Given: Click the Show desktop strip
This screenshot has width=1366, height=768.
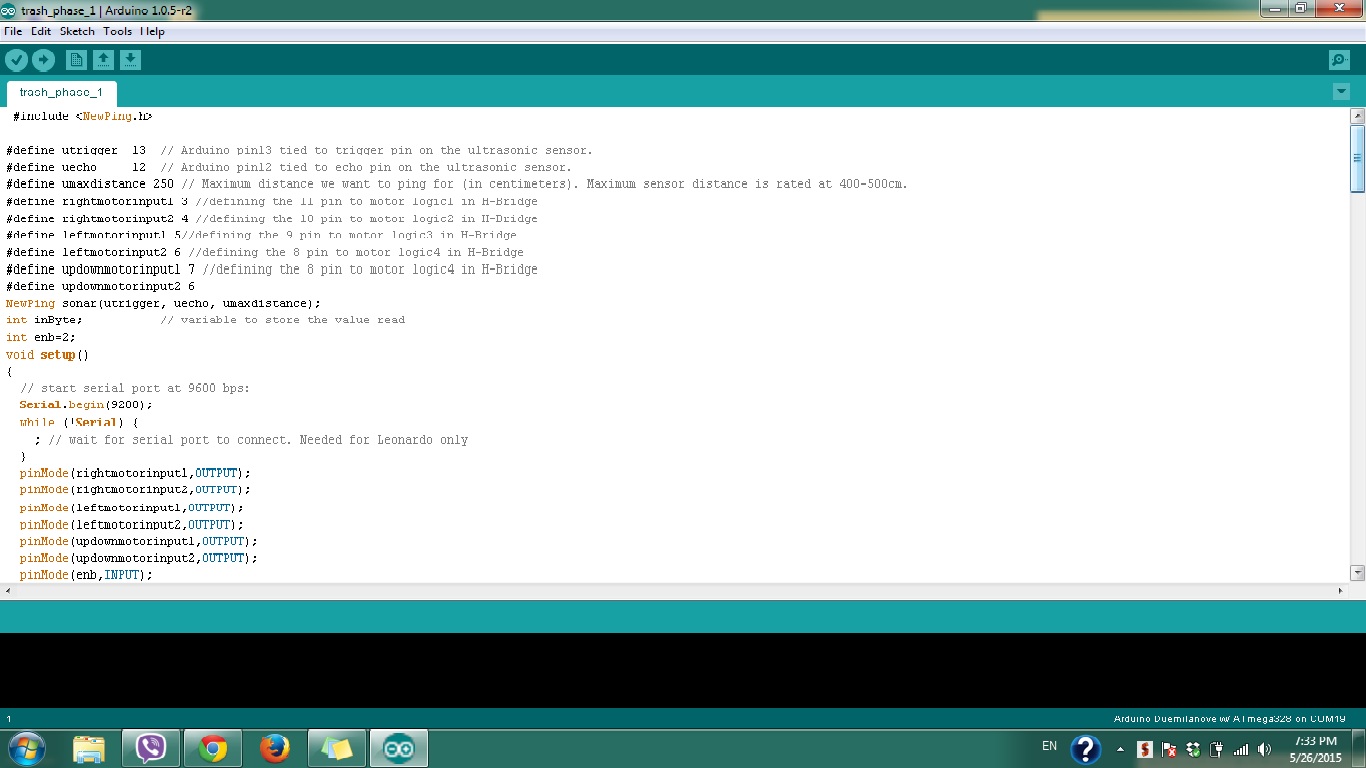Looking at the screenshot, I should (x=1359, y=749).
